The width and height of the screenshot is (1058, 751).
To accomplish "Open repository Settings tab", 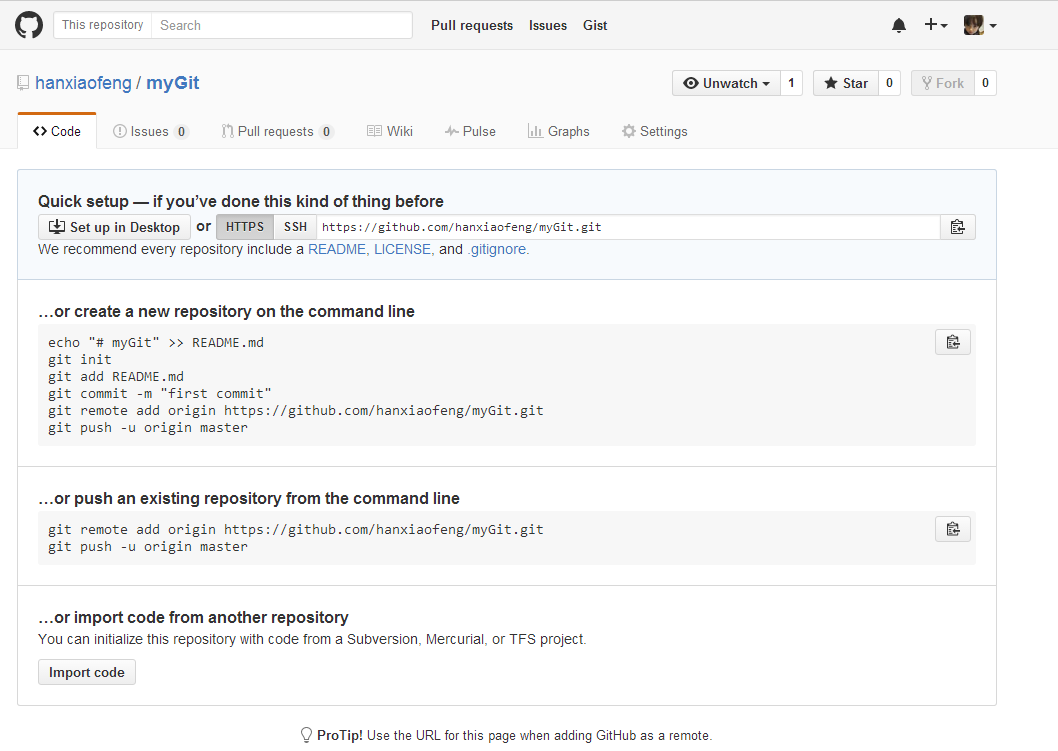I will 655,131.
